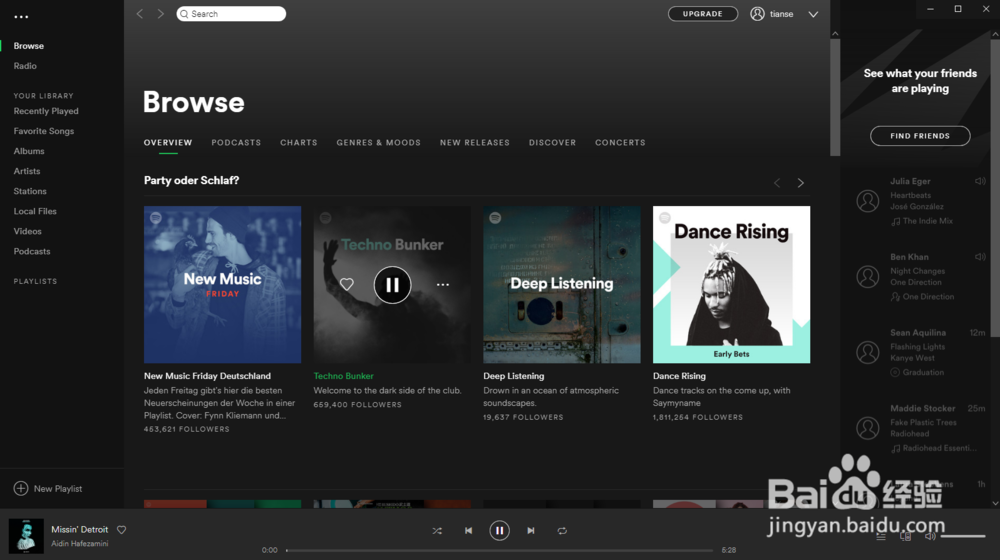Viewport: 1000px width, 560px height.
Task: Pause Techno Bunker from its cover overlay
Action: pyautogui.click(x=392, y=284)
